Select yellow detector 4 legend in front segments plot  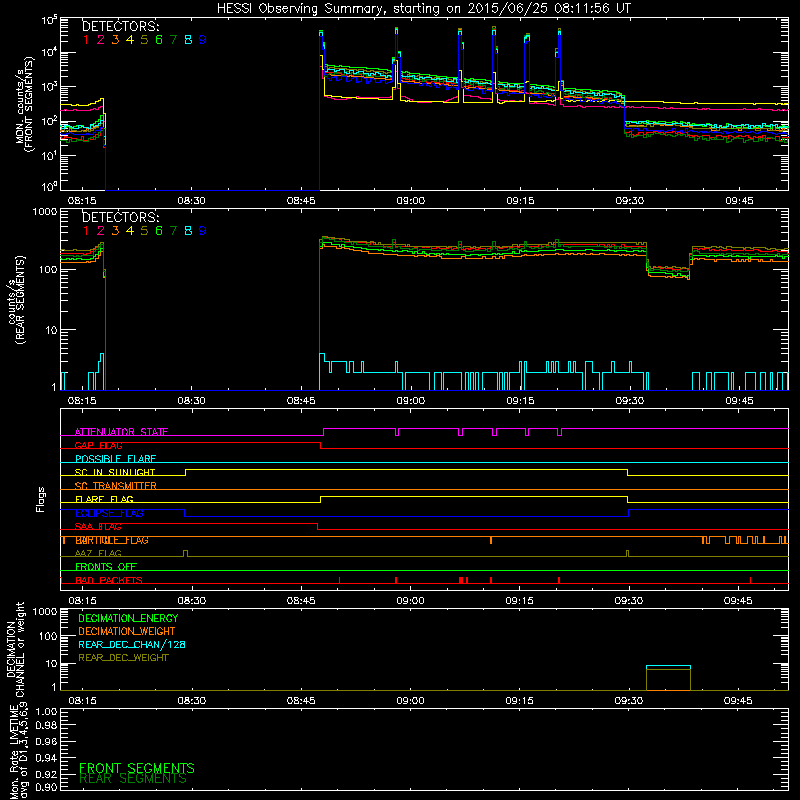(x=130, y=40)
